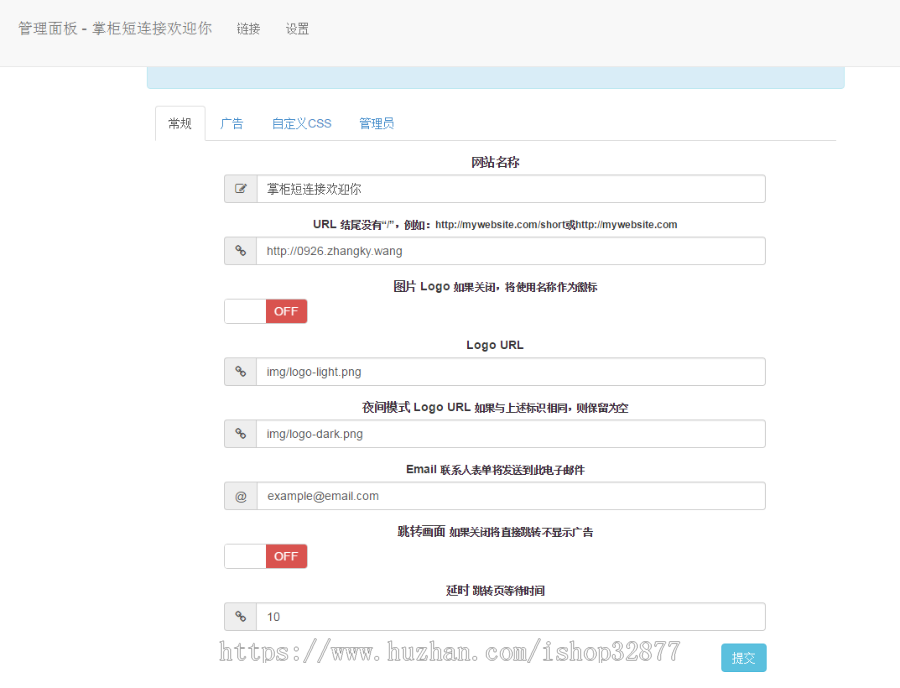
Task: Focus the URL field containing 0926.zhangky.wang
Action: point(511,251)
